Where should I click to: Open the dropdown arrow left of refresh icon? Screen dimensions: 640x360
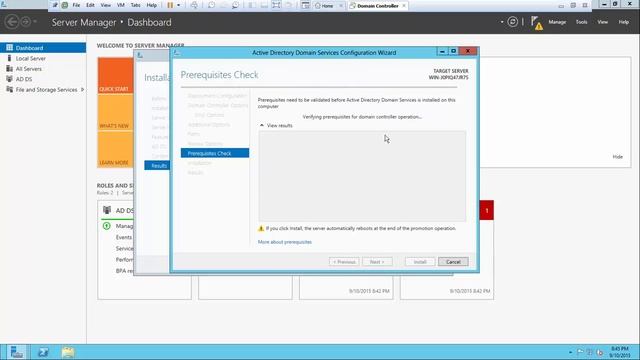(502, 22)
